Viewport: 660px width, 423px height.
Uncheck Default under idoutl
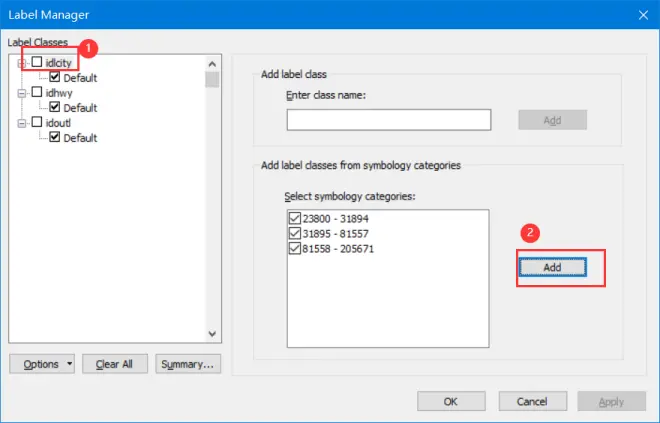tap(55, 137)
